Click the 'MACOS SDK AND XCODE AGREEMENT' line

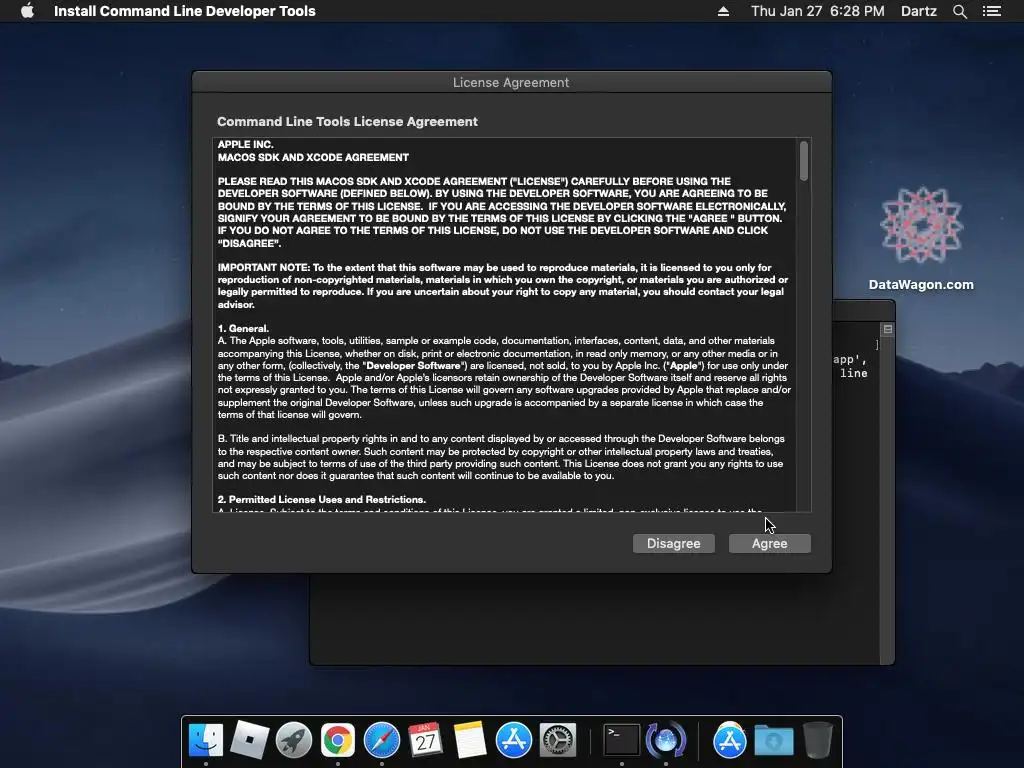pos(313,157)
